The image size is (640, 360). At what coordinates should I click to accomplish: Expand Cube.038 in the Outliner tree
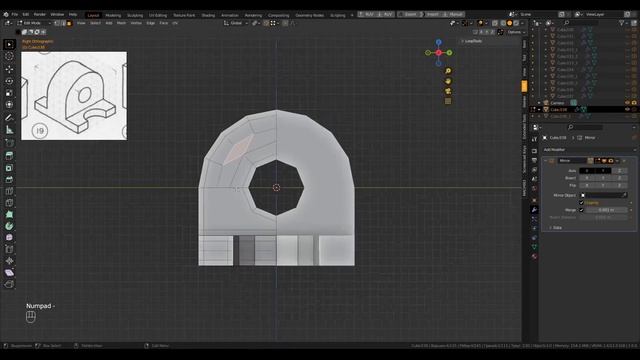point(539,109)
